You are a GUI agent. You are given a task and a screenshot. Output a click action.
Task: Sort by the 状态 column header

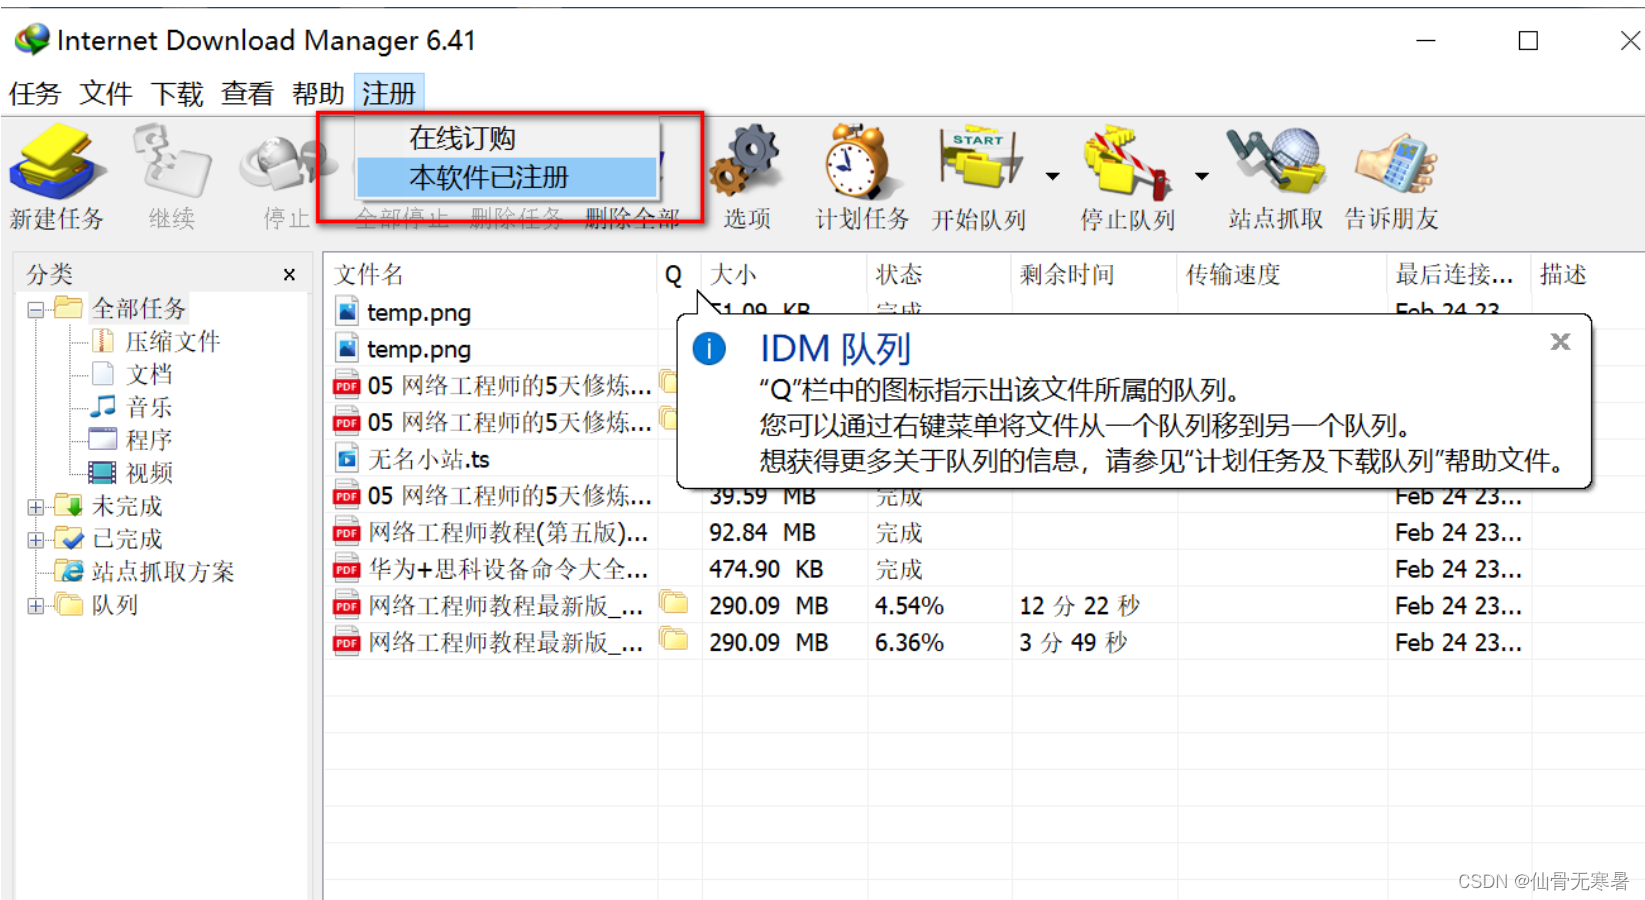[939, 275]
